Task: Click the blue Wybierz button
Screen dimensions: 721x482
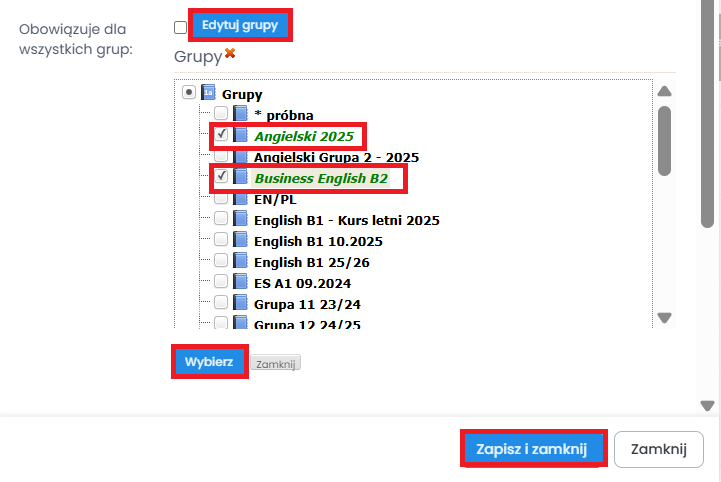Action: [209, 362]
